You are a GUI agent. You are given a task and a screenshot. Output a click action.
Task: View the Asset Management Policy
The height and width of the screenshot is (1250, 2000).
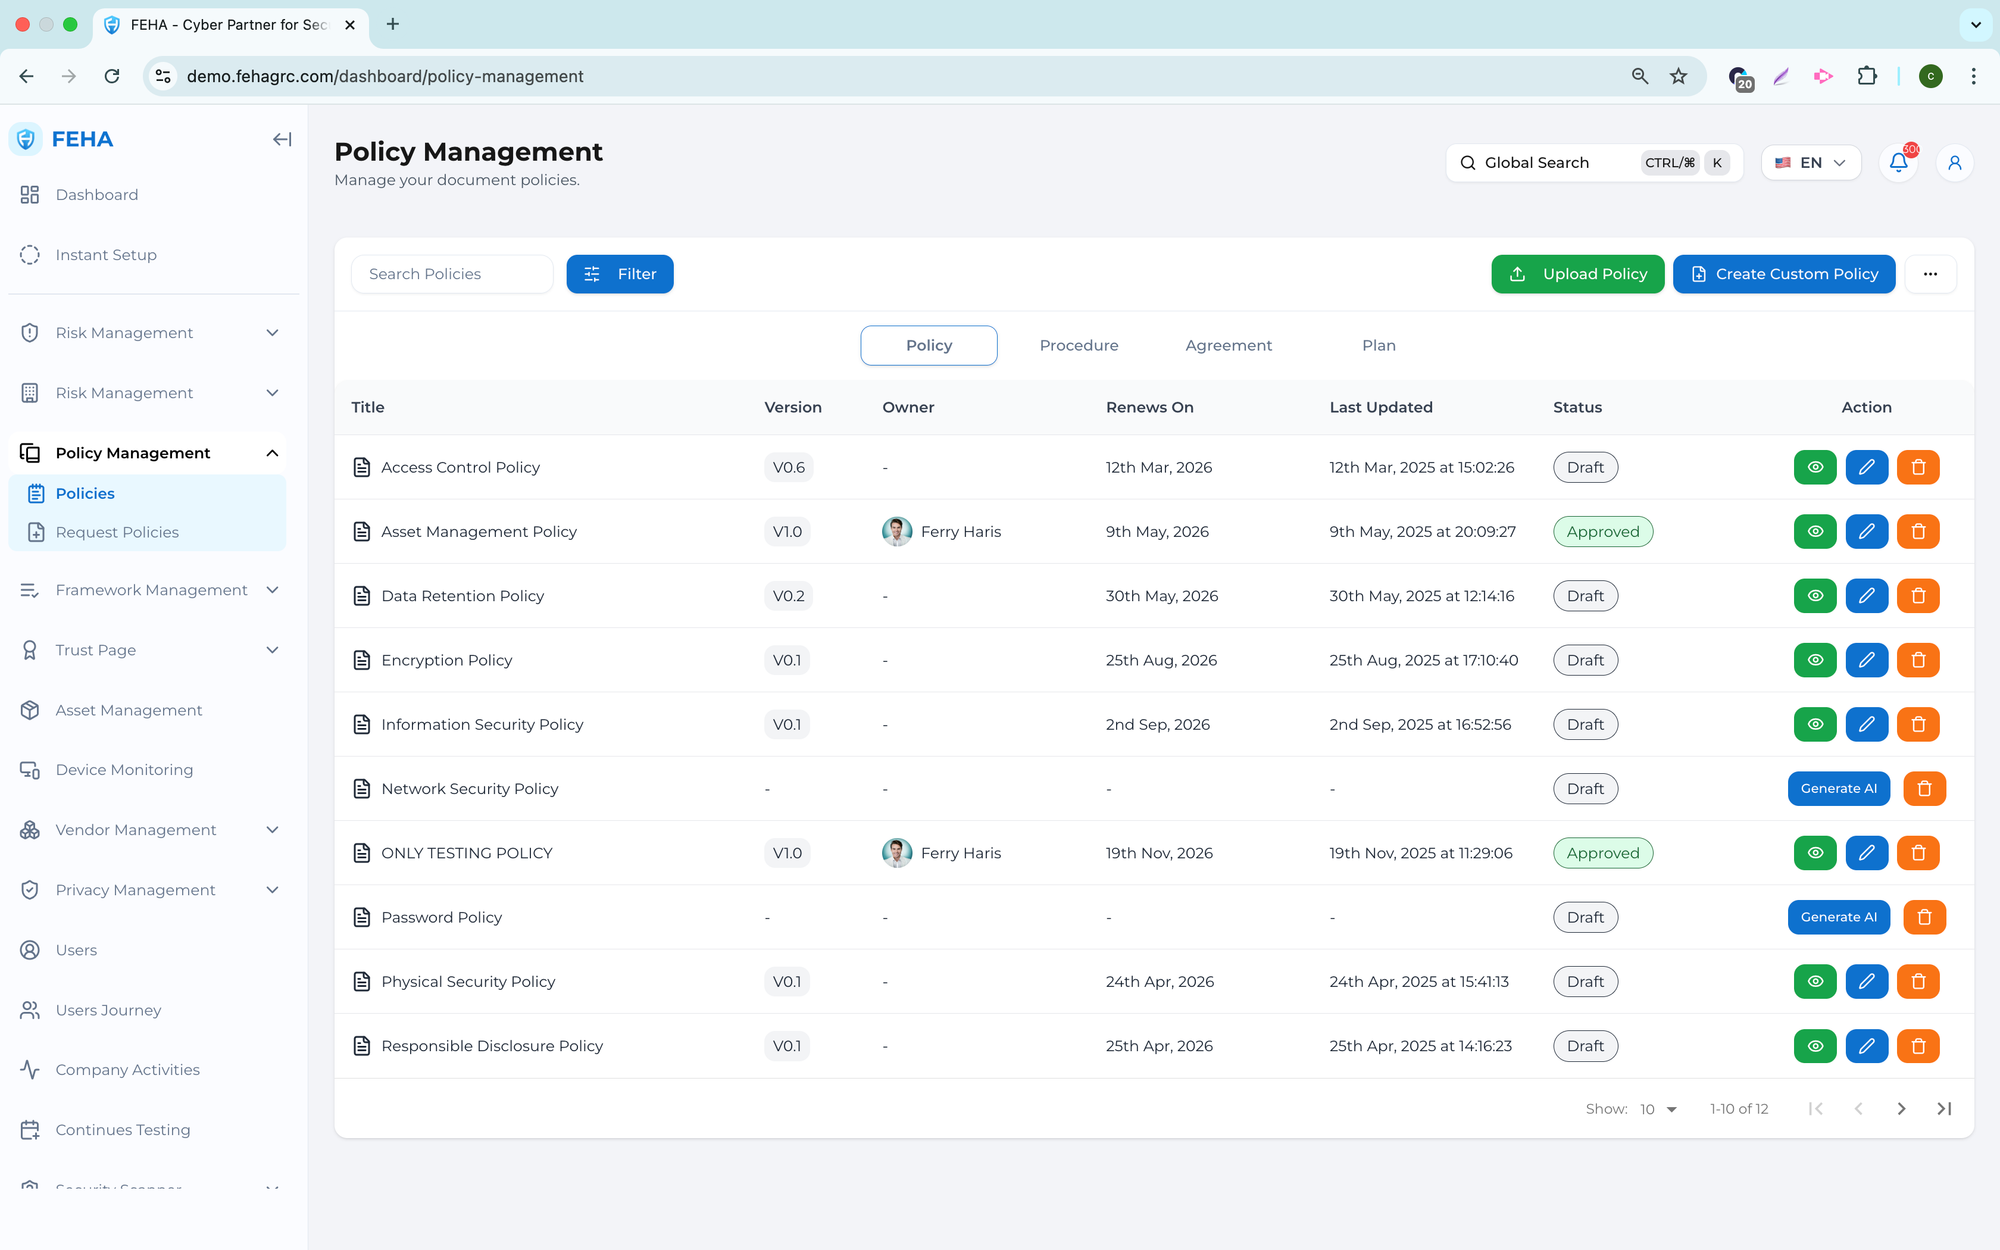(x=1815, y=531)
